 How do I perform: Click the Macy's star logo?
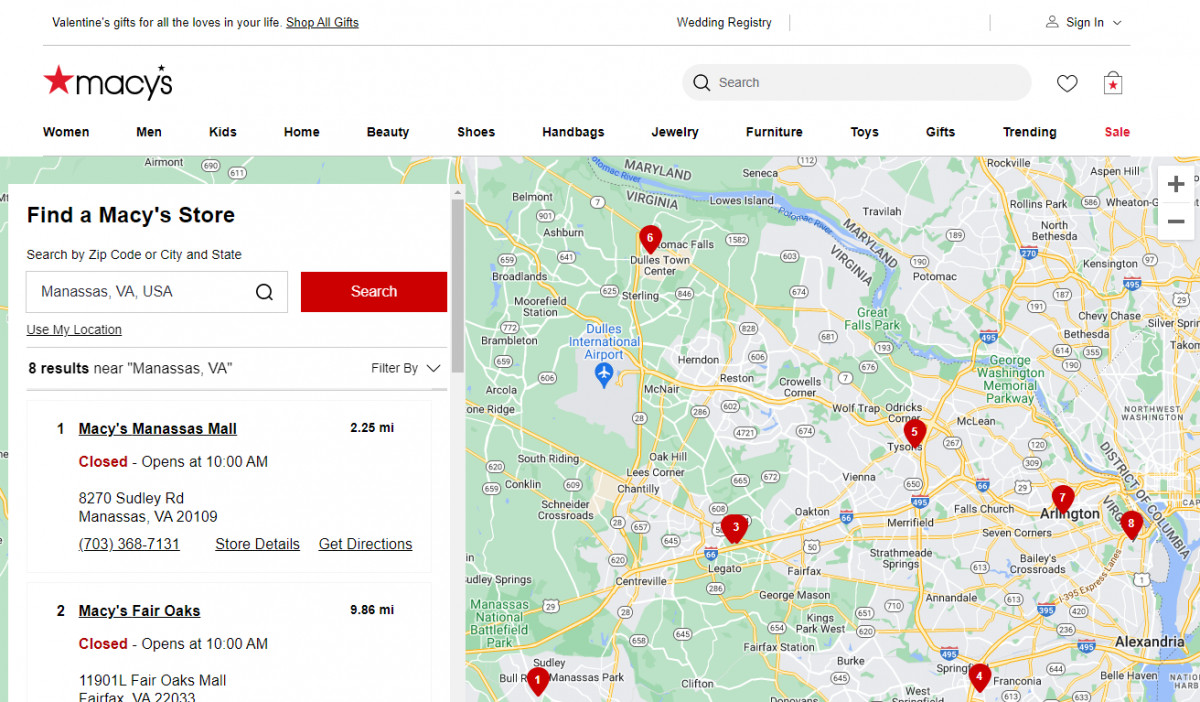[107, 82]
